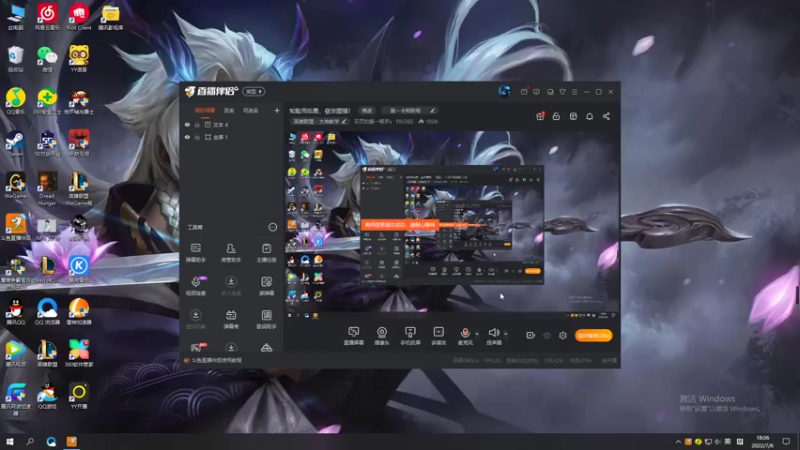The width and height of the screenshot is (800, 450).
Task: Open the 视频连麦 tool
Action: click(195, 286)
